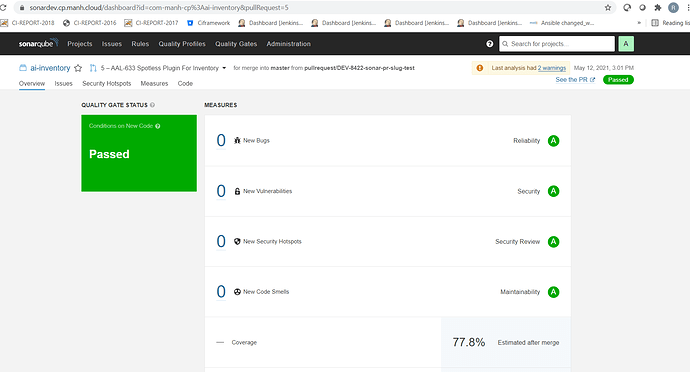The image size is (690, 372).
Task: Bookmark page with browser star icon
Action: click(x=608, y=7)
